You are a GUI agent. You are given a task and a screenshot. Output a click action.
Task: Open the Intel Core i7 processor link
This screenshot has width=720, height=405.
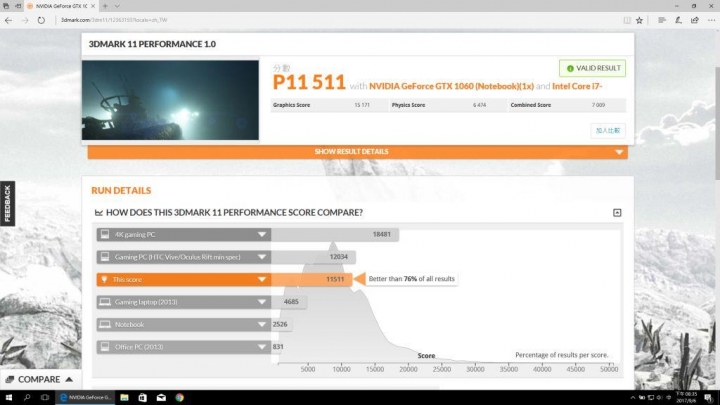click(x=577, y=86)
